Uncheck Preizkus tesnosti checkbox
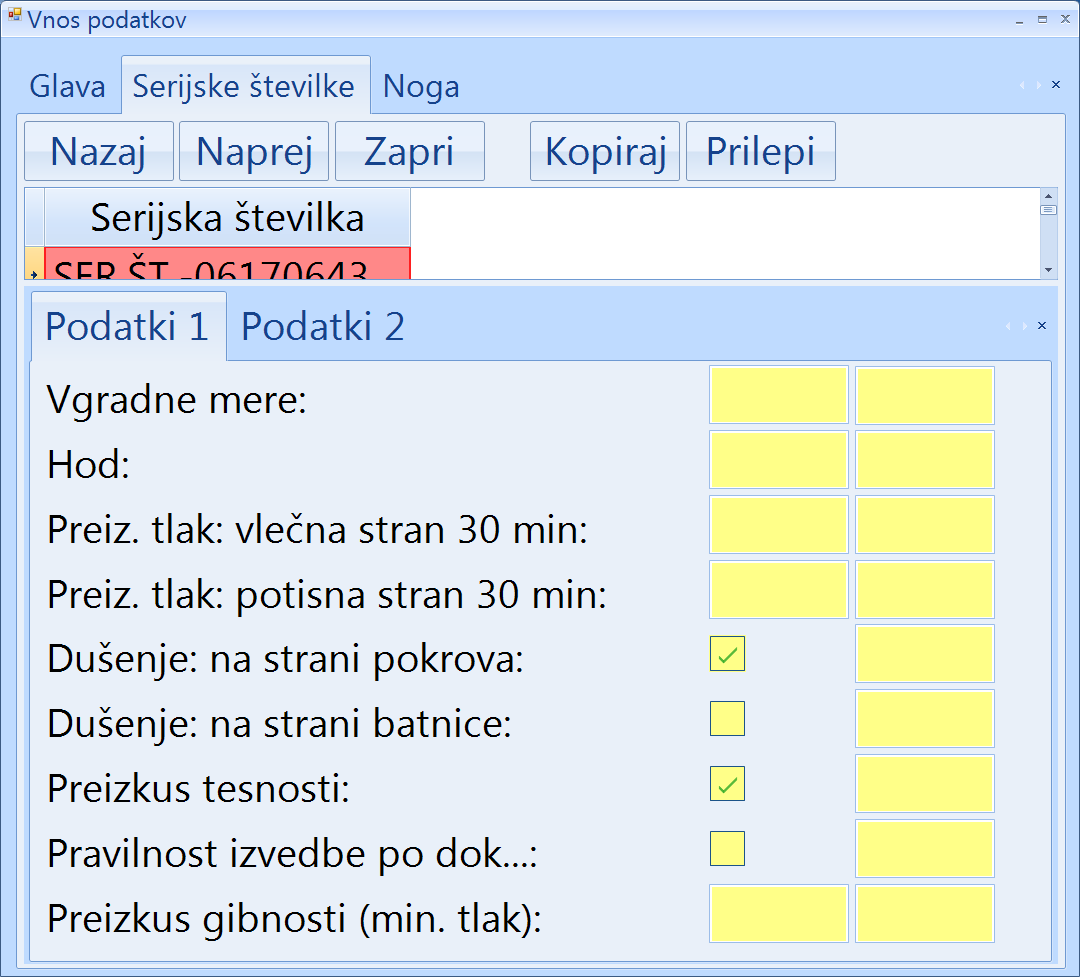 pos(727,784)
